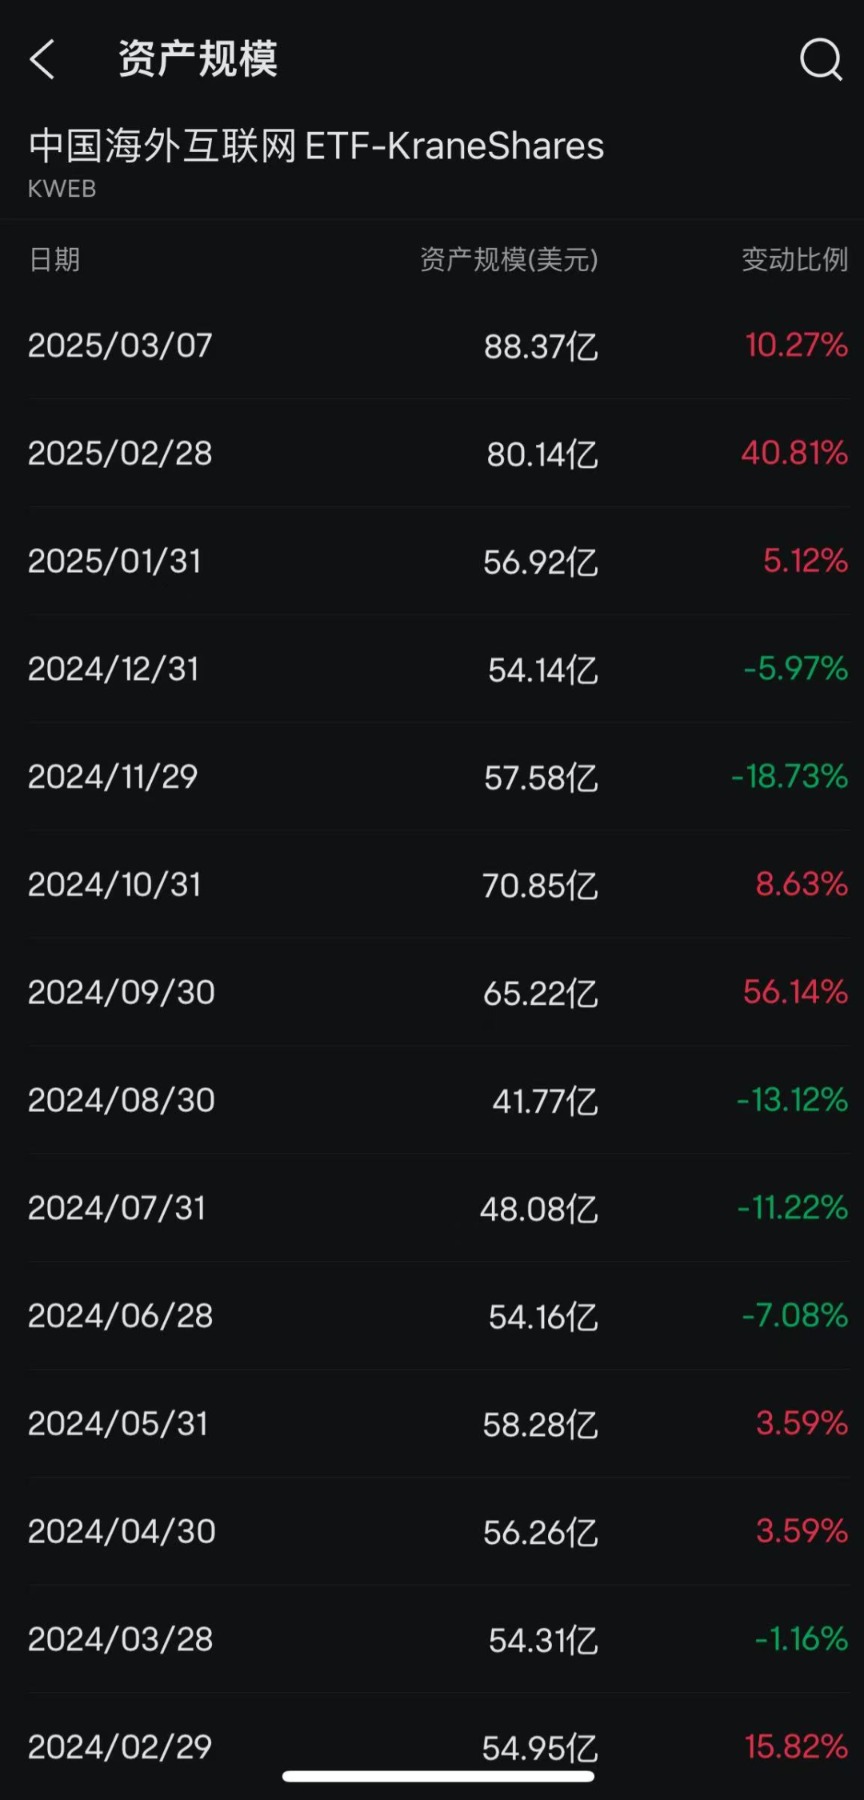Select the 日期 column header
Viewport: 864px width, 1800px height.
coord(54,260)
